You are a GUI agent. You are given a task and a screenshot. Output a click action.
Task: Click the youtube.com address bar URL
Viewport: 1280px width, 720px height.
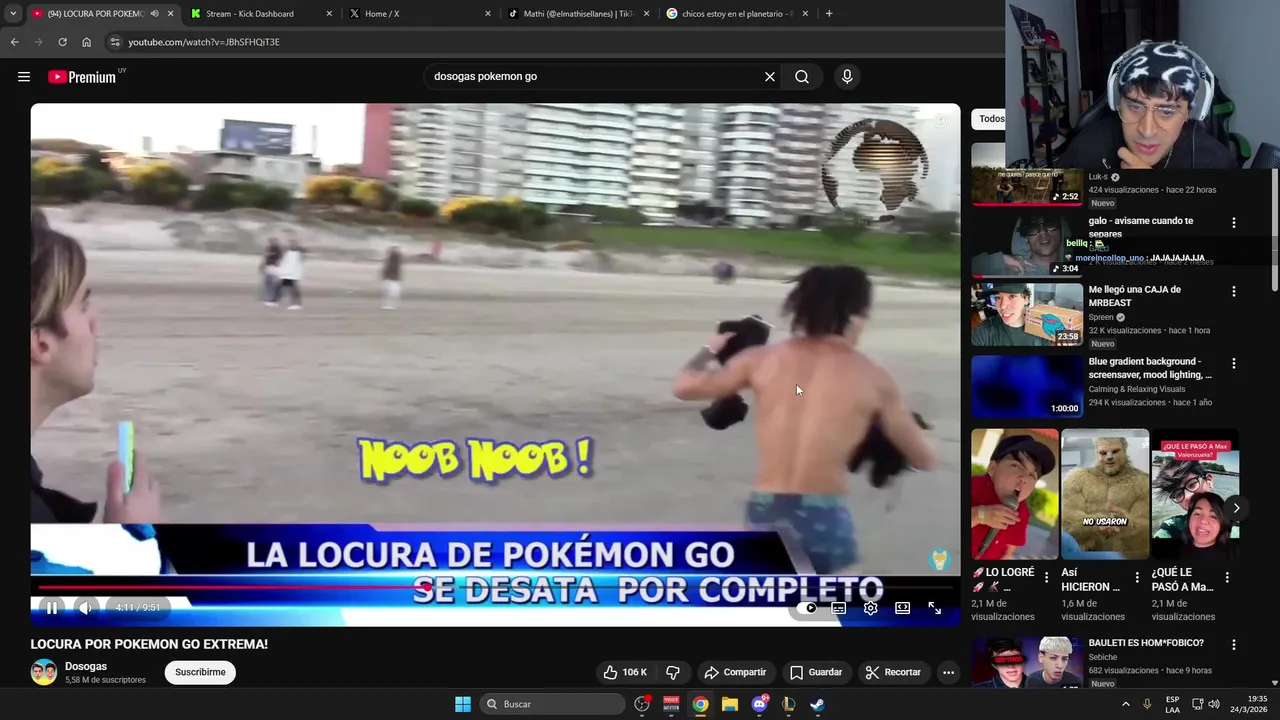coord(204,42)
